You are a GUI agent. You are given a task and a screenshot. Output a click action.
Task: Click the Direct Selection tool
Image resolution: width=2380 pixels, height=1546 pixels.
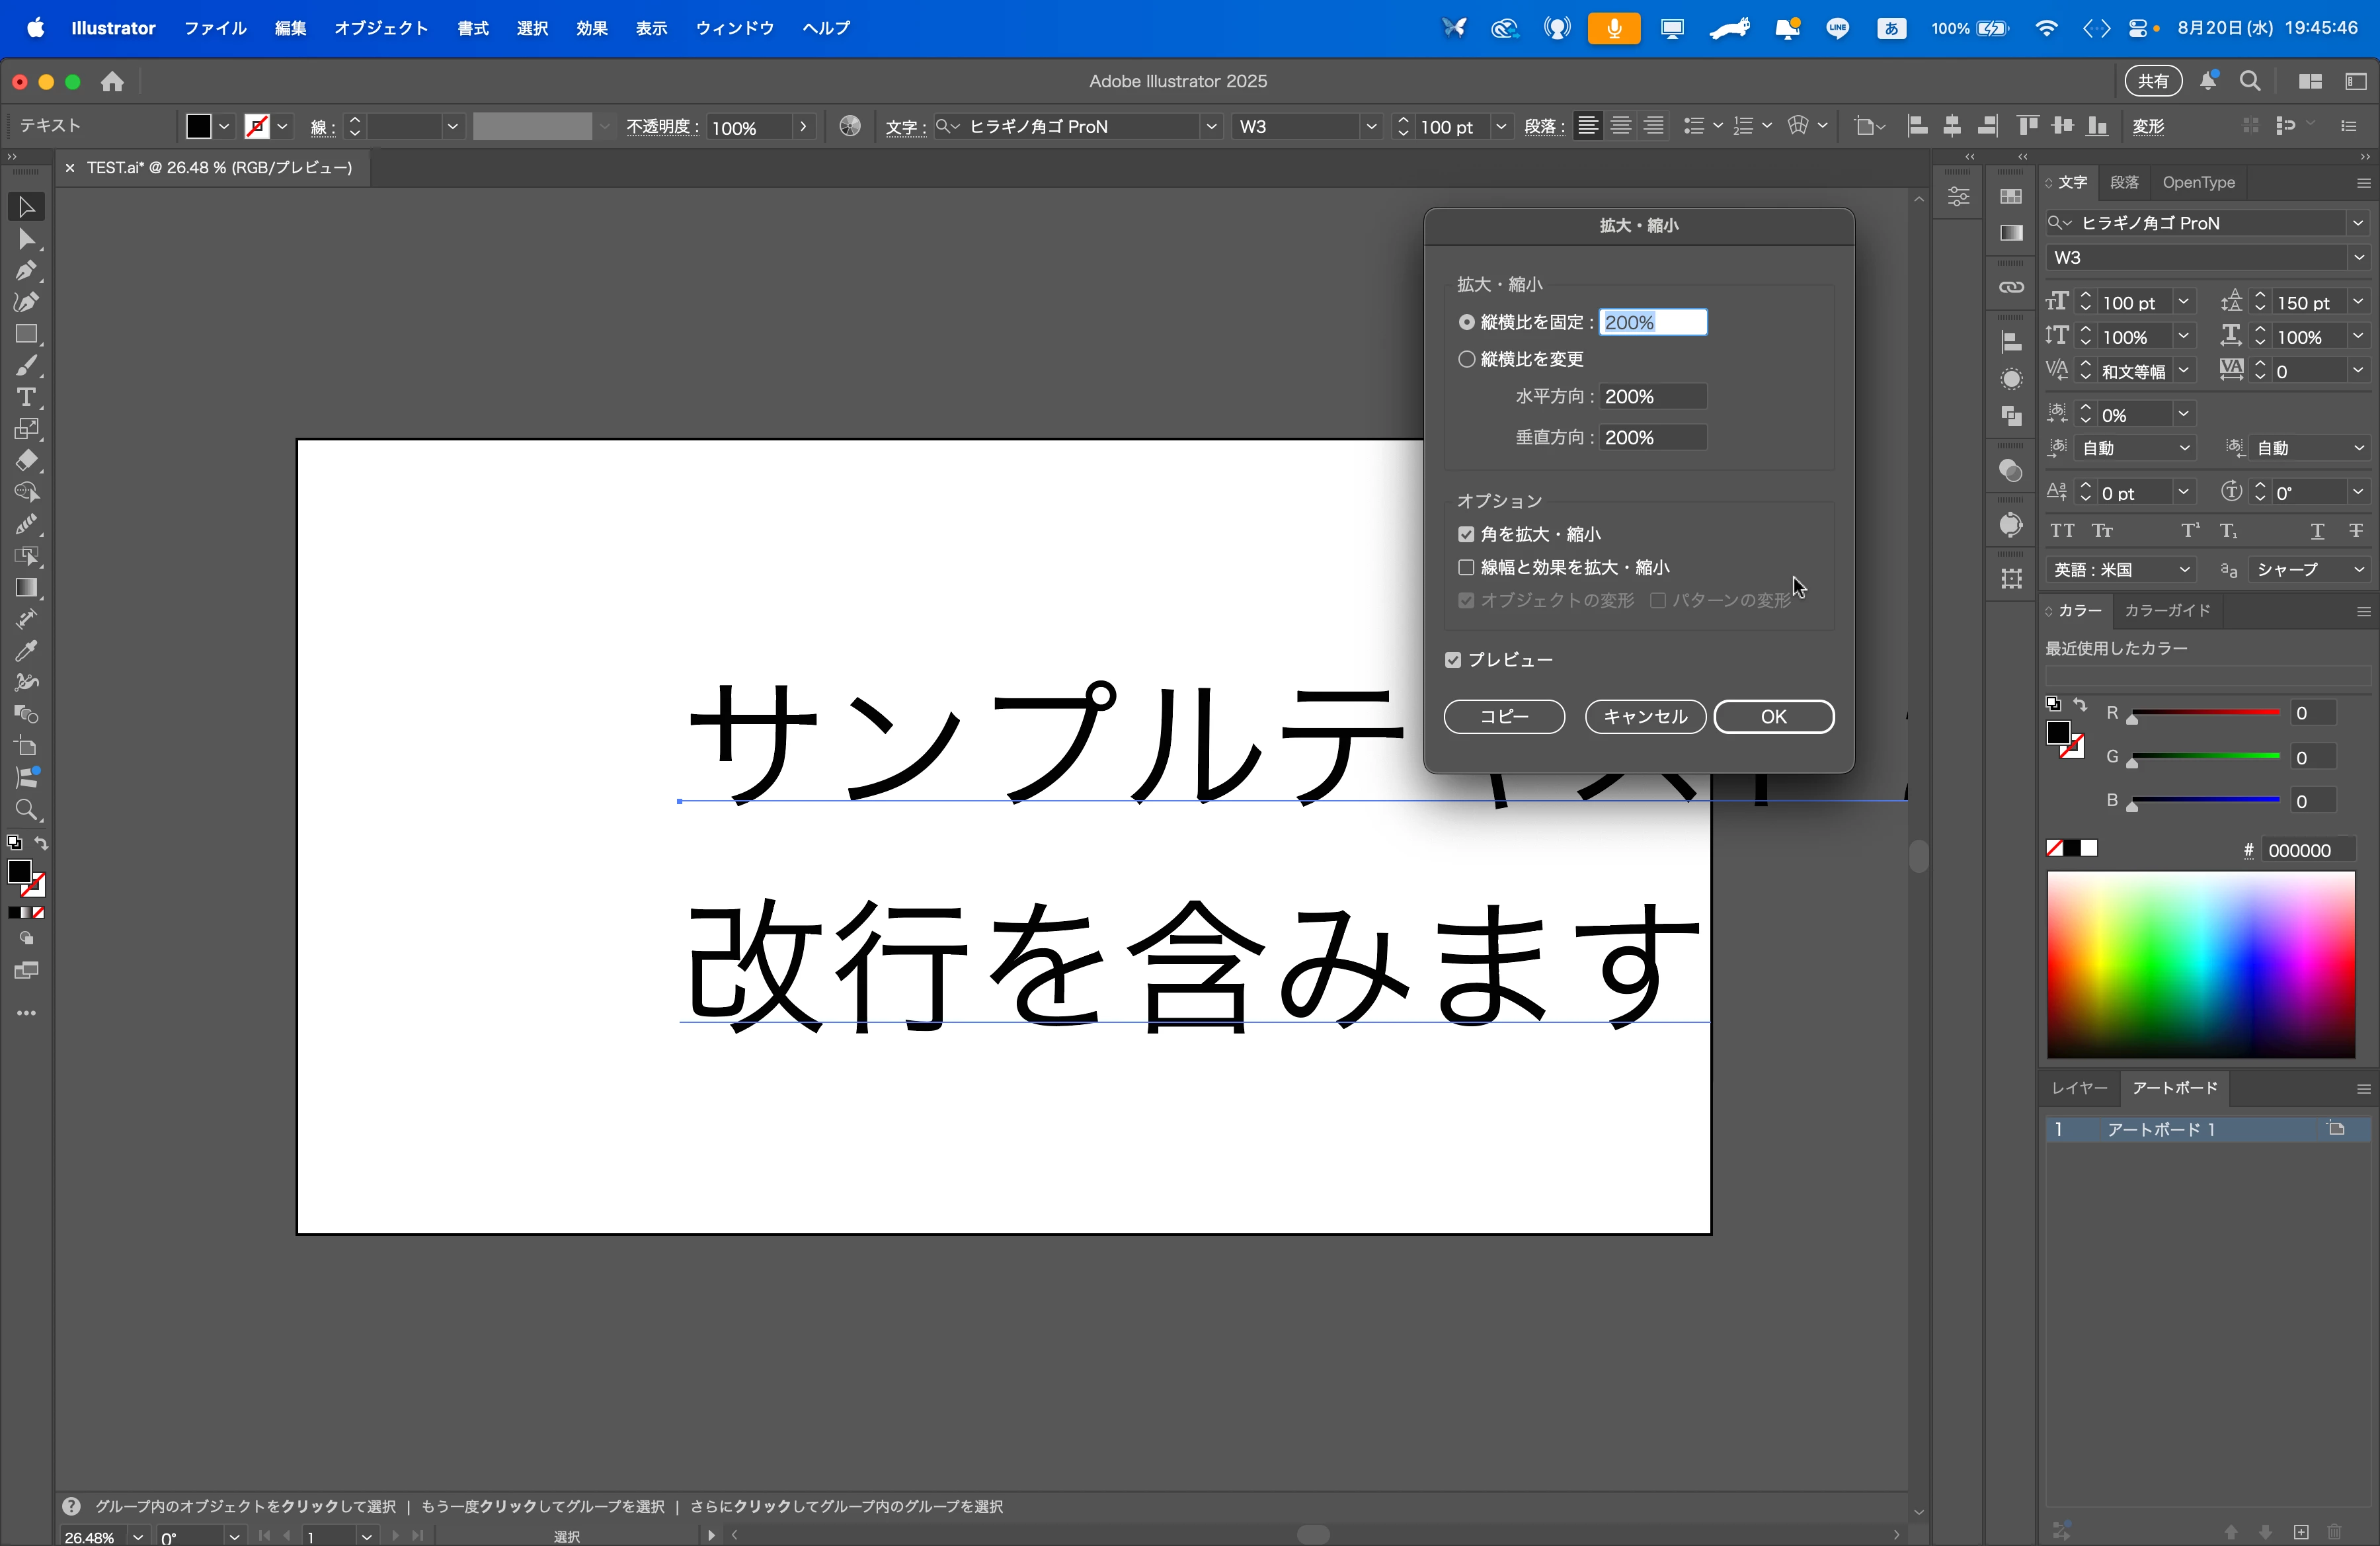pyautogui.click(x=26, y=239)
